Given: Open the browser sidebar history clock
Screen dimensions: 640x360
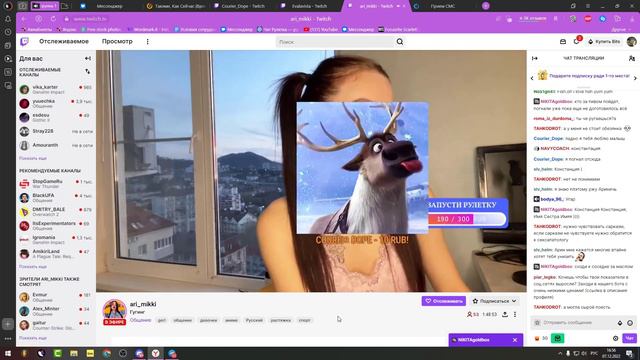Looking at the screenshot, I should 8,32.
